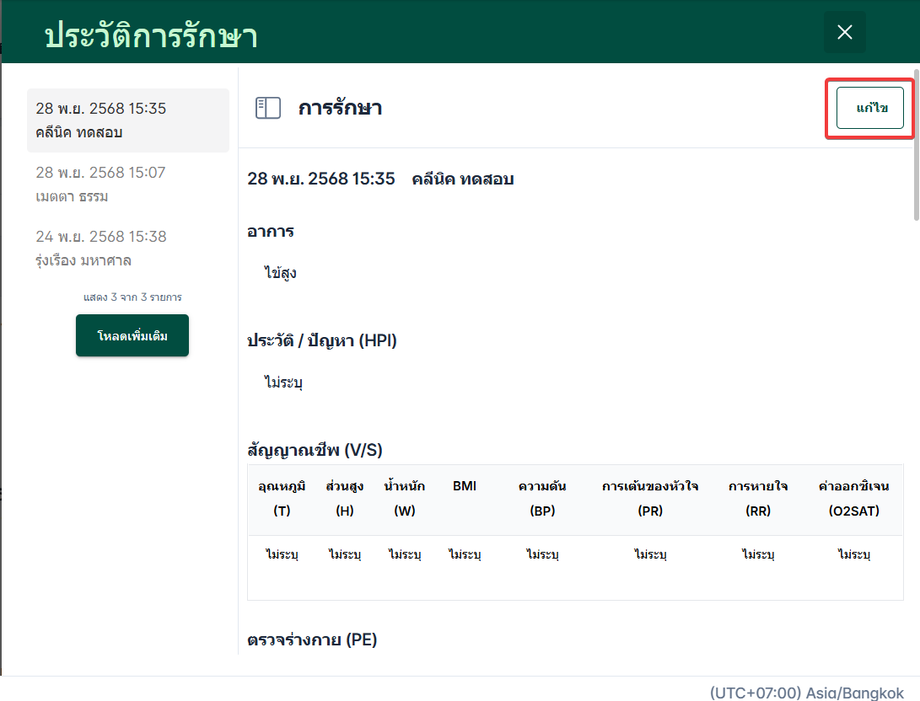Click the vertical scrollbar of treatment details

click(x=916, y=145)
